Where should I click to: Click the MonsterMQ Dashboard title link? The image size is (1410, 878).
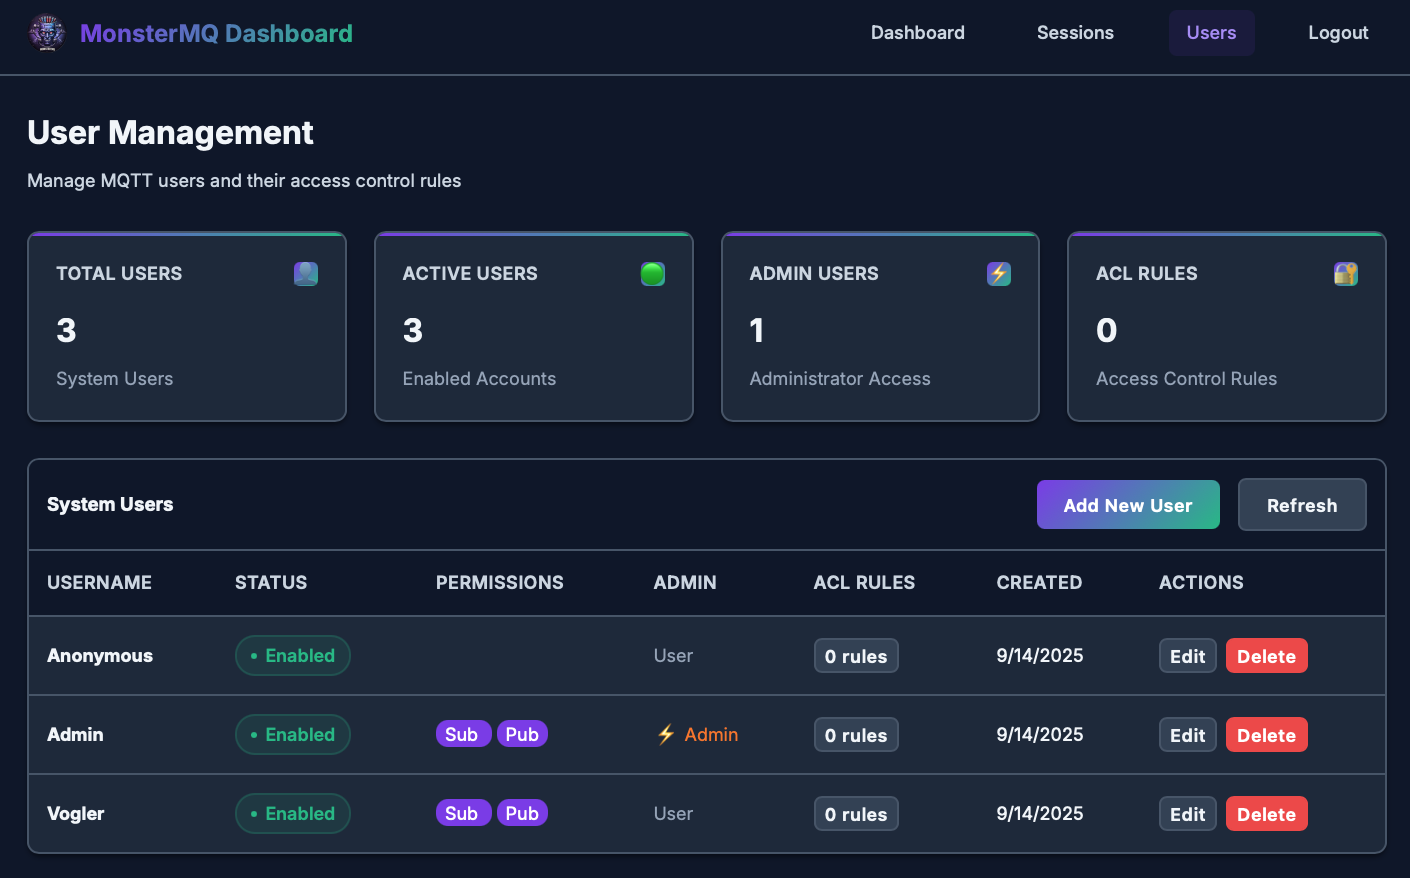point(216,33)
